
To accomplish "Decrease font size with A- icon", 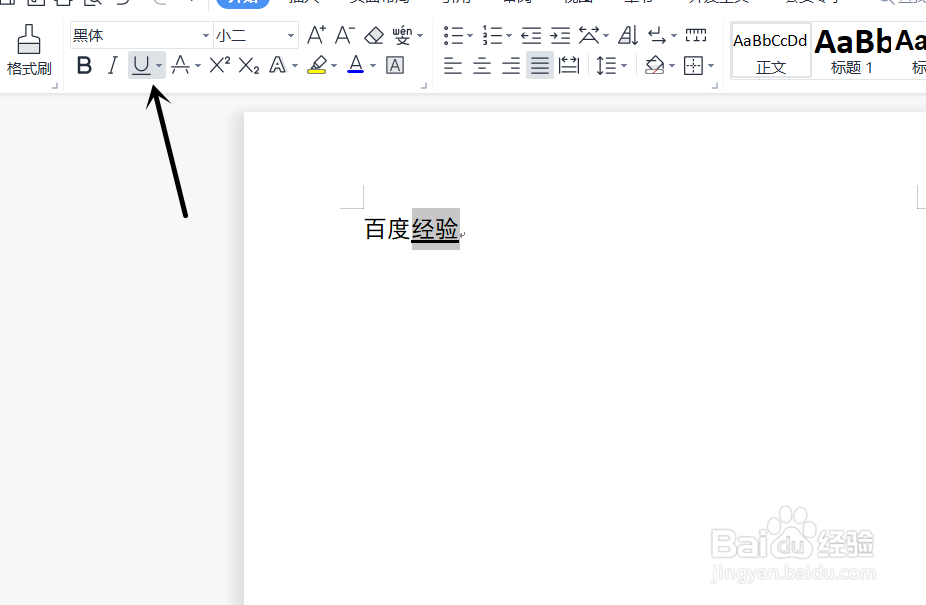I will click(x=344, y=35).
